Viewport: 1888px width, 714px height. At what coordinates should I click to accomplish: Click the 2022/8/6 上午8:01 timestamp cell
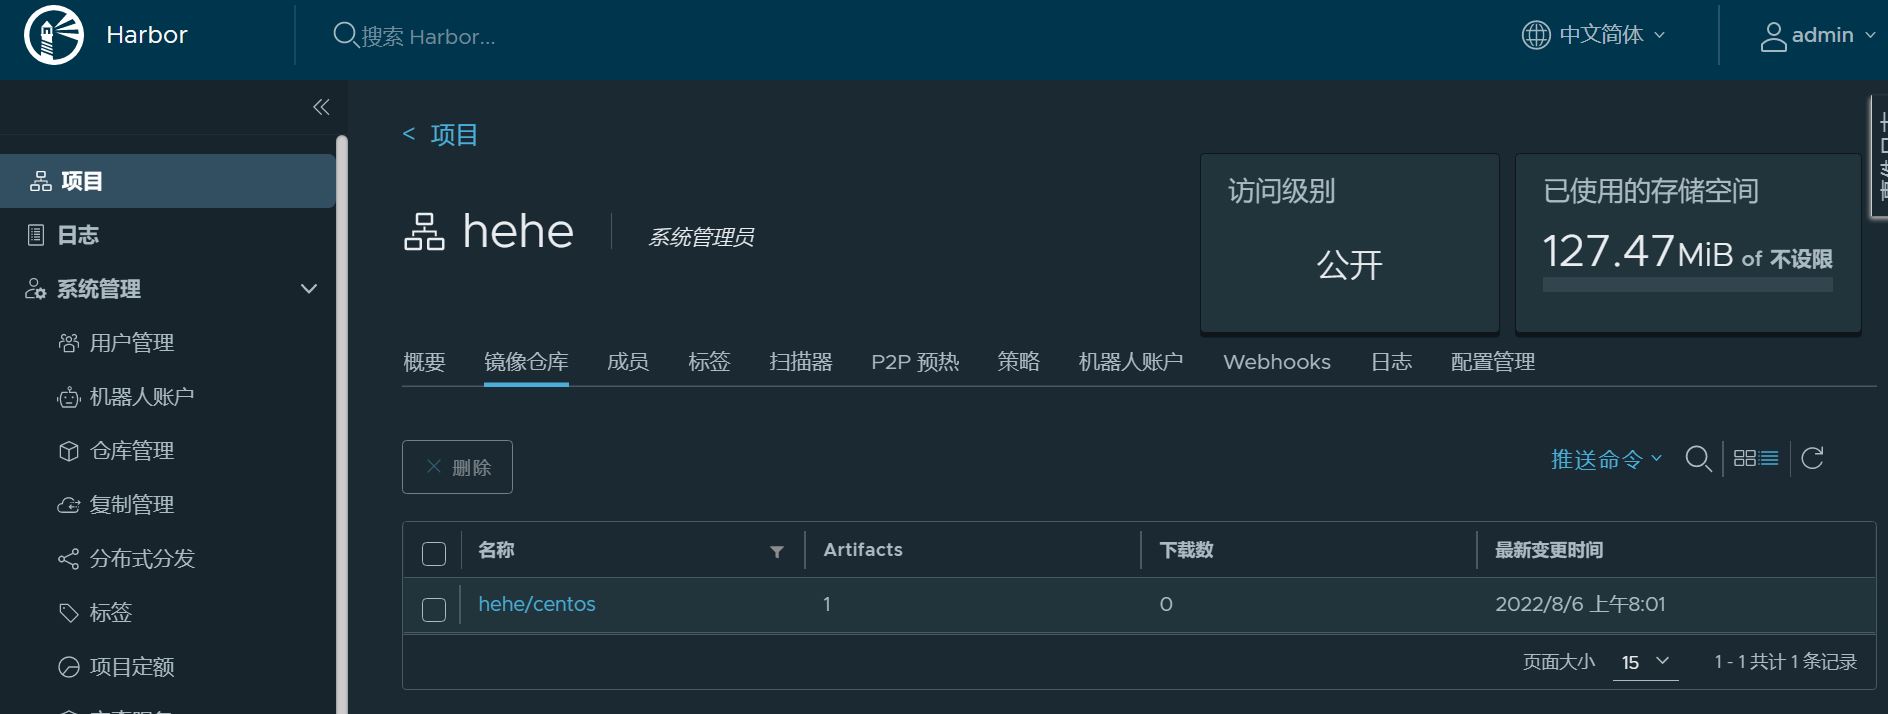(1580, 604)
